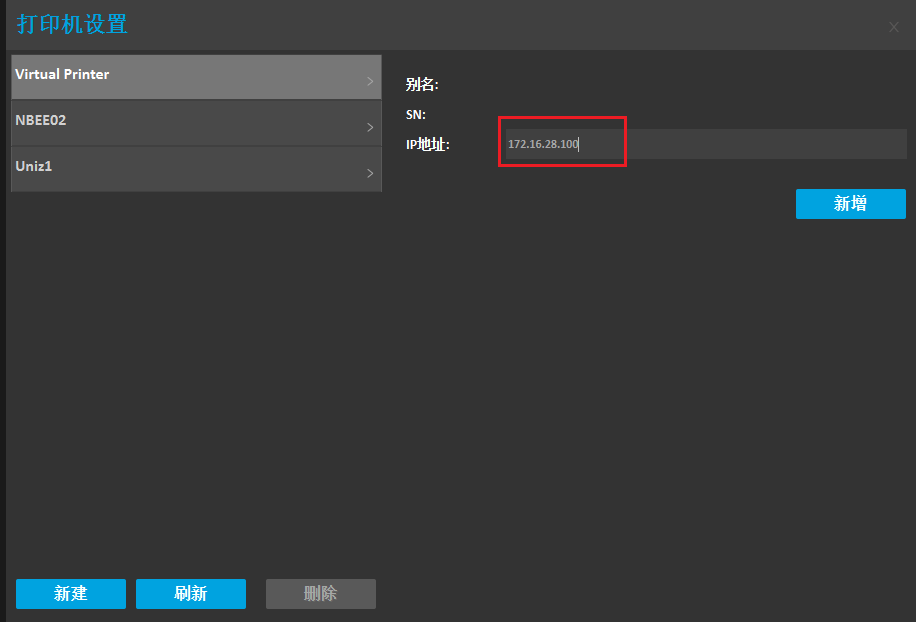Expand the Virtual Printer chevron arrow
Image resolution: width=916 pixels, height=622 pixels.
coord(370,81)
